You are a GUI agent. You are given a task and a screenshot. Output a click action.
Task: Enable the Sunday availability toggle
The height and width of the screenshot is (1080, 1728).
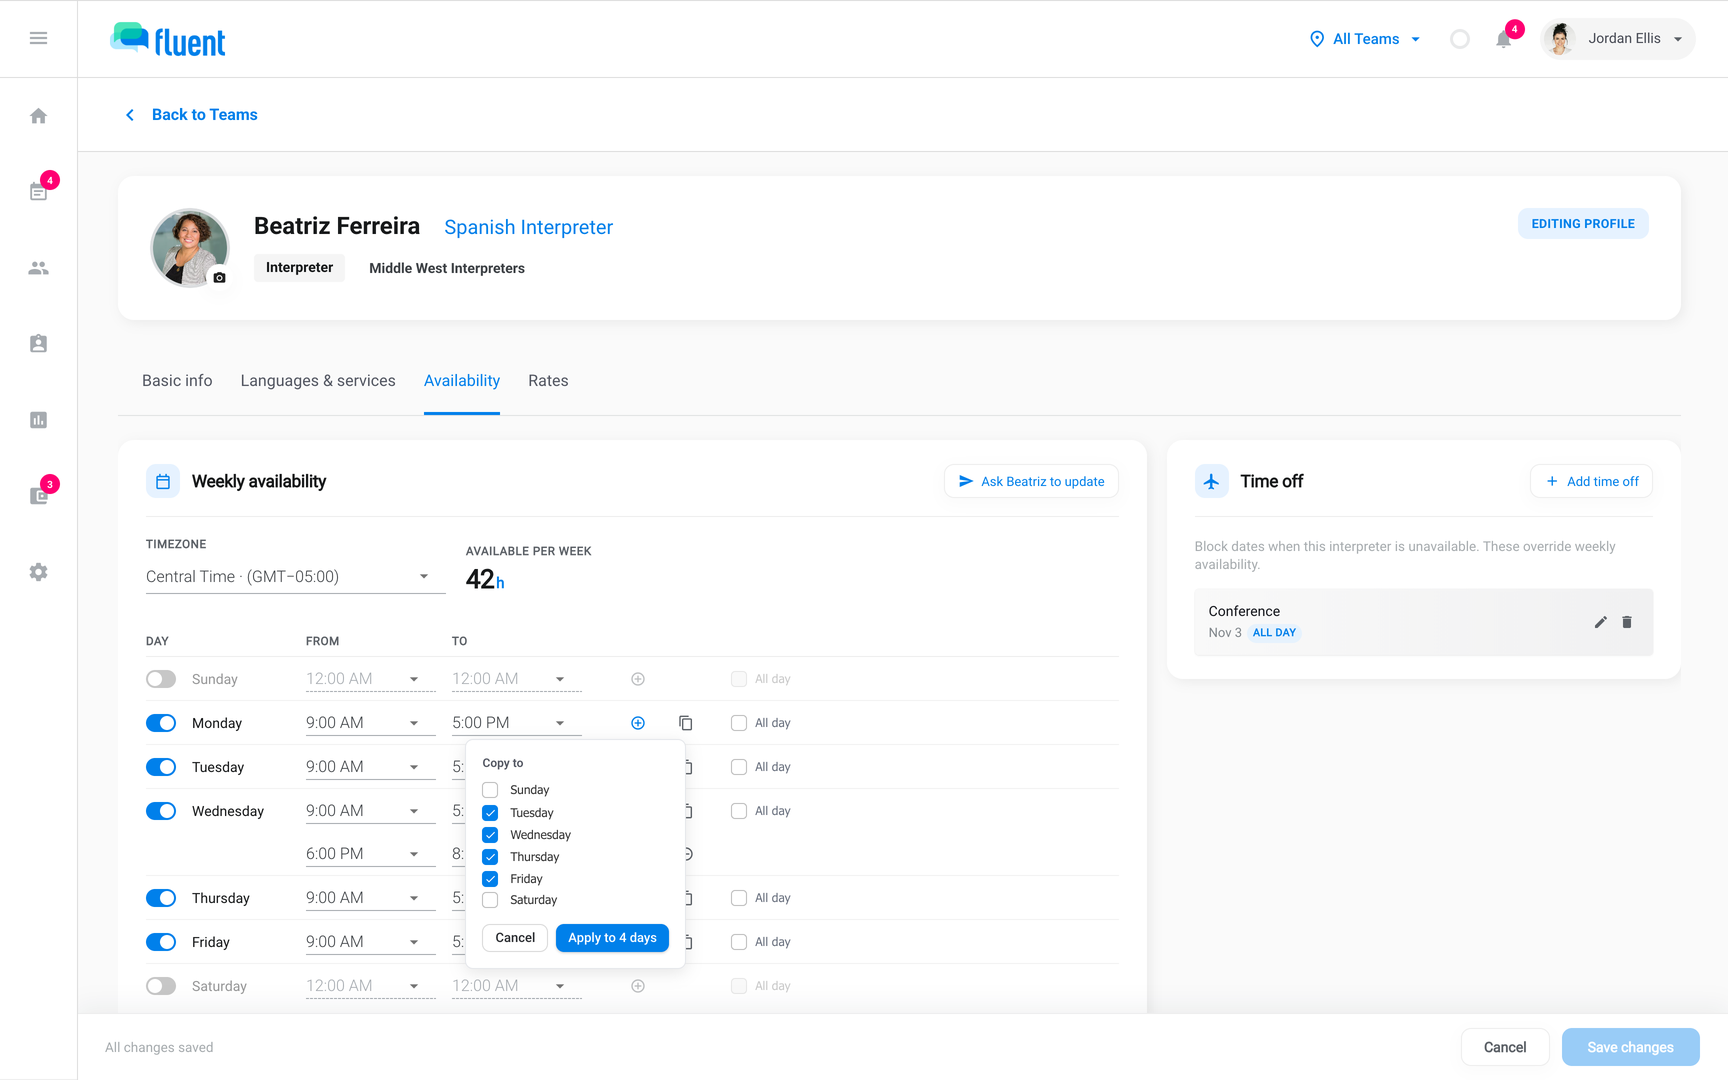pyautogui.click(x=161, y=679)
